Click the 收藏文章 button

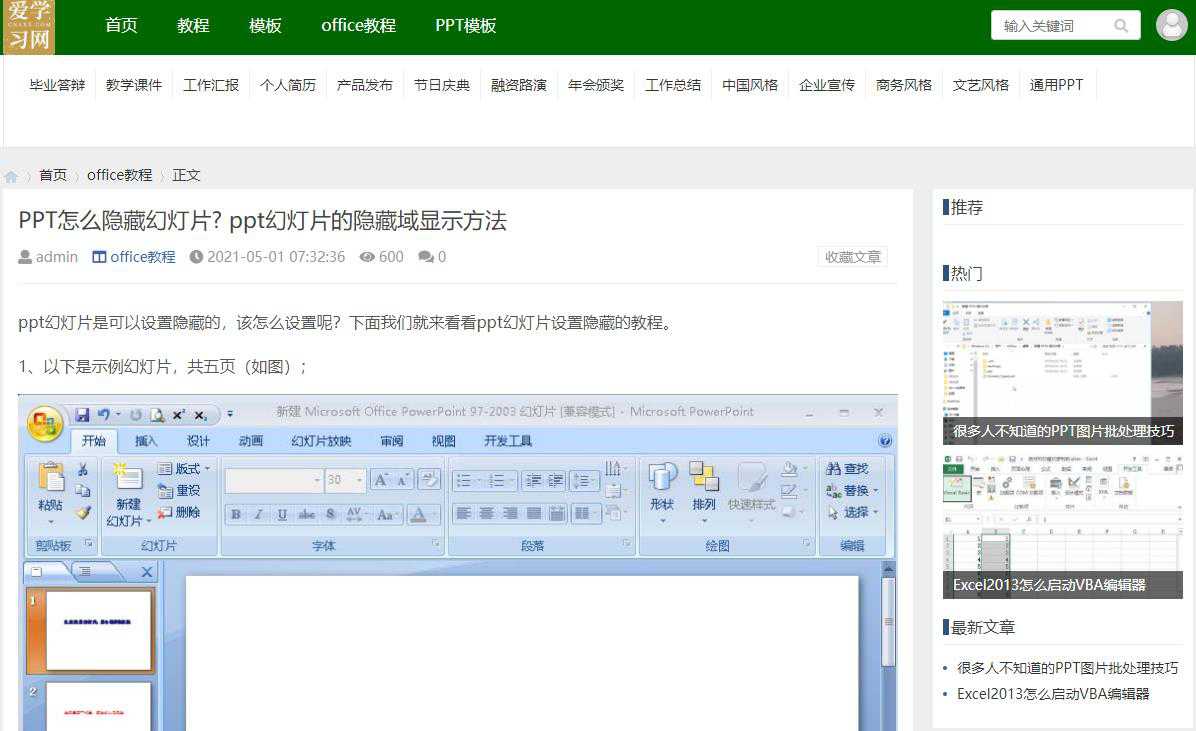pos(852,257)
